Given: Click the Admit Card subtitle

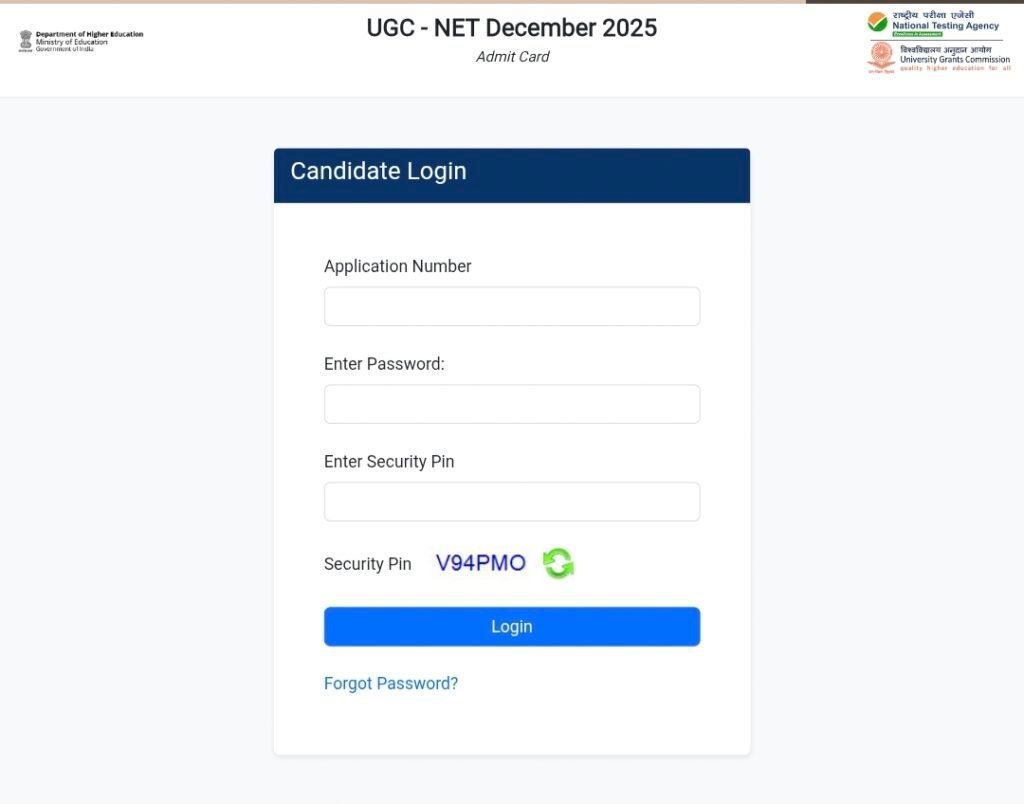Looking at the screenshot, I should [512, 57].
